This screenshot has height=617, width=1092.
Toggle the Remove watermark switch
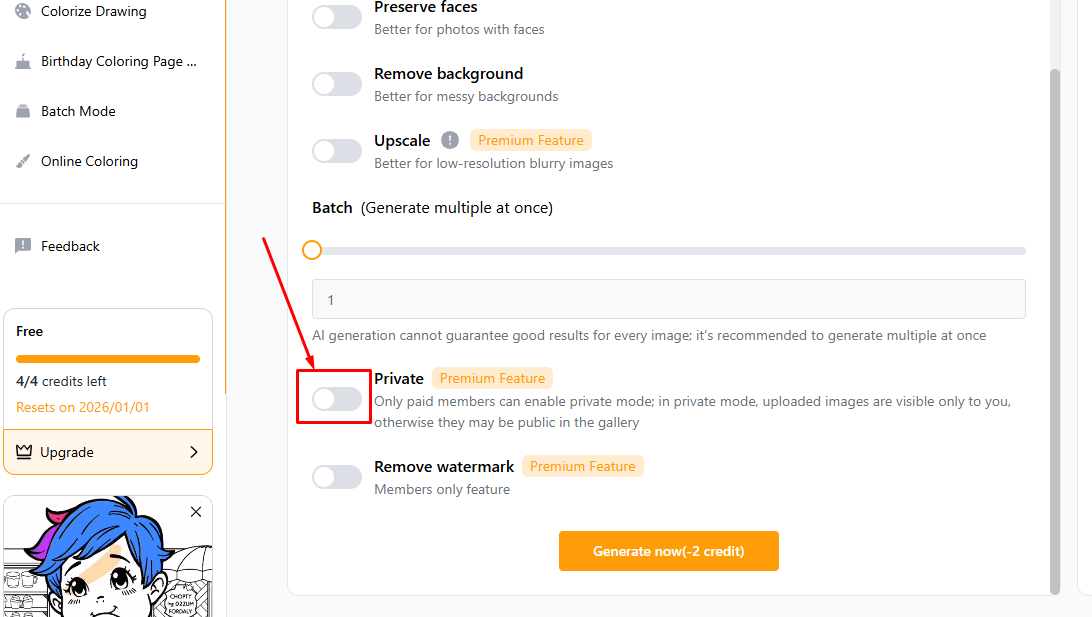pos(337,476)
